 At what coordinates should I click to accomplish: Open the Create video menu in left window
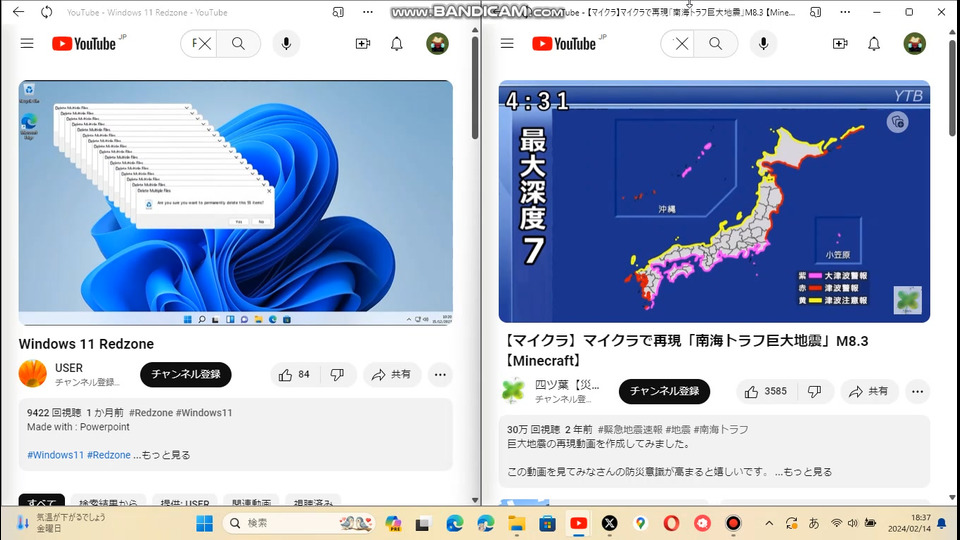[x=363, y=43]
